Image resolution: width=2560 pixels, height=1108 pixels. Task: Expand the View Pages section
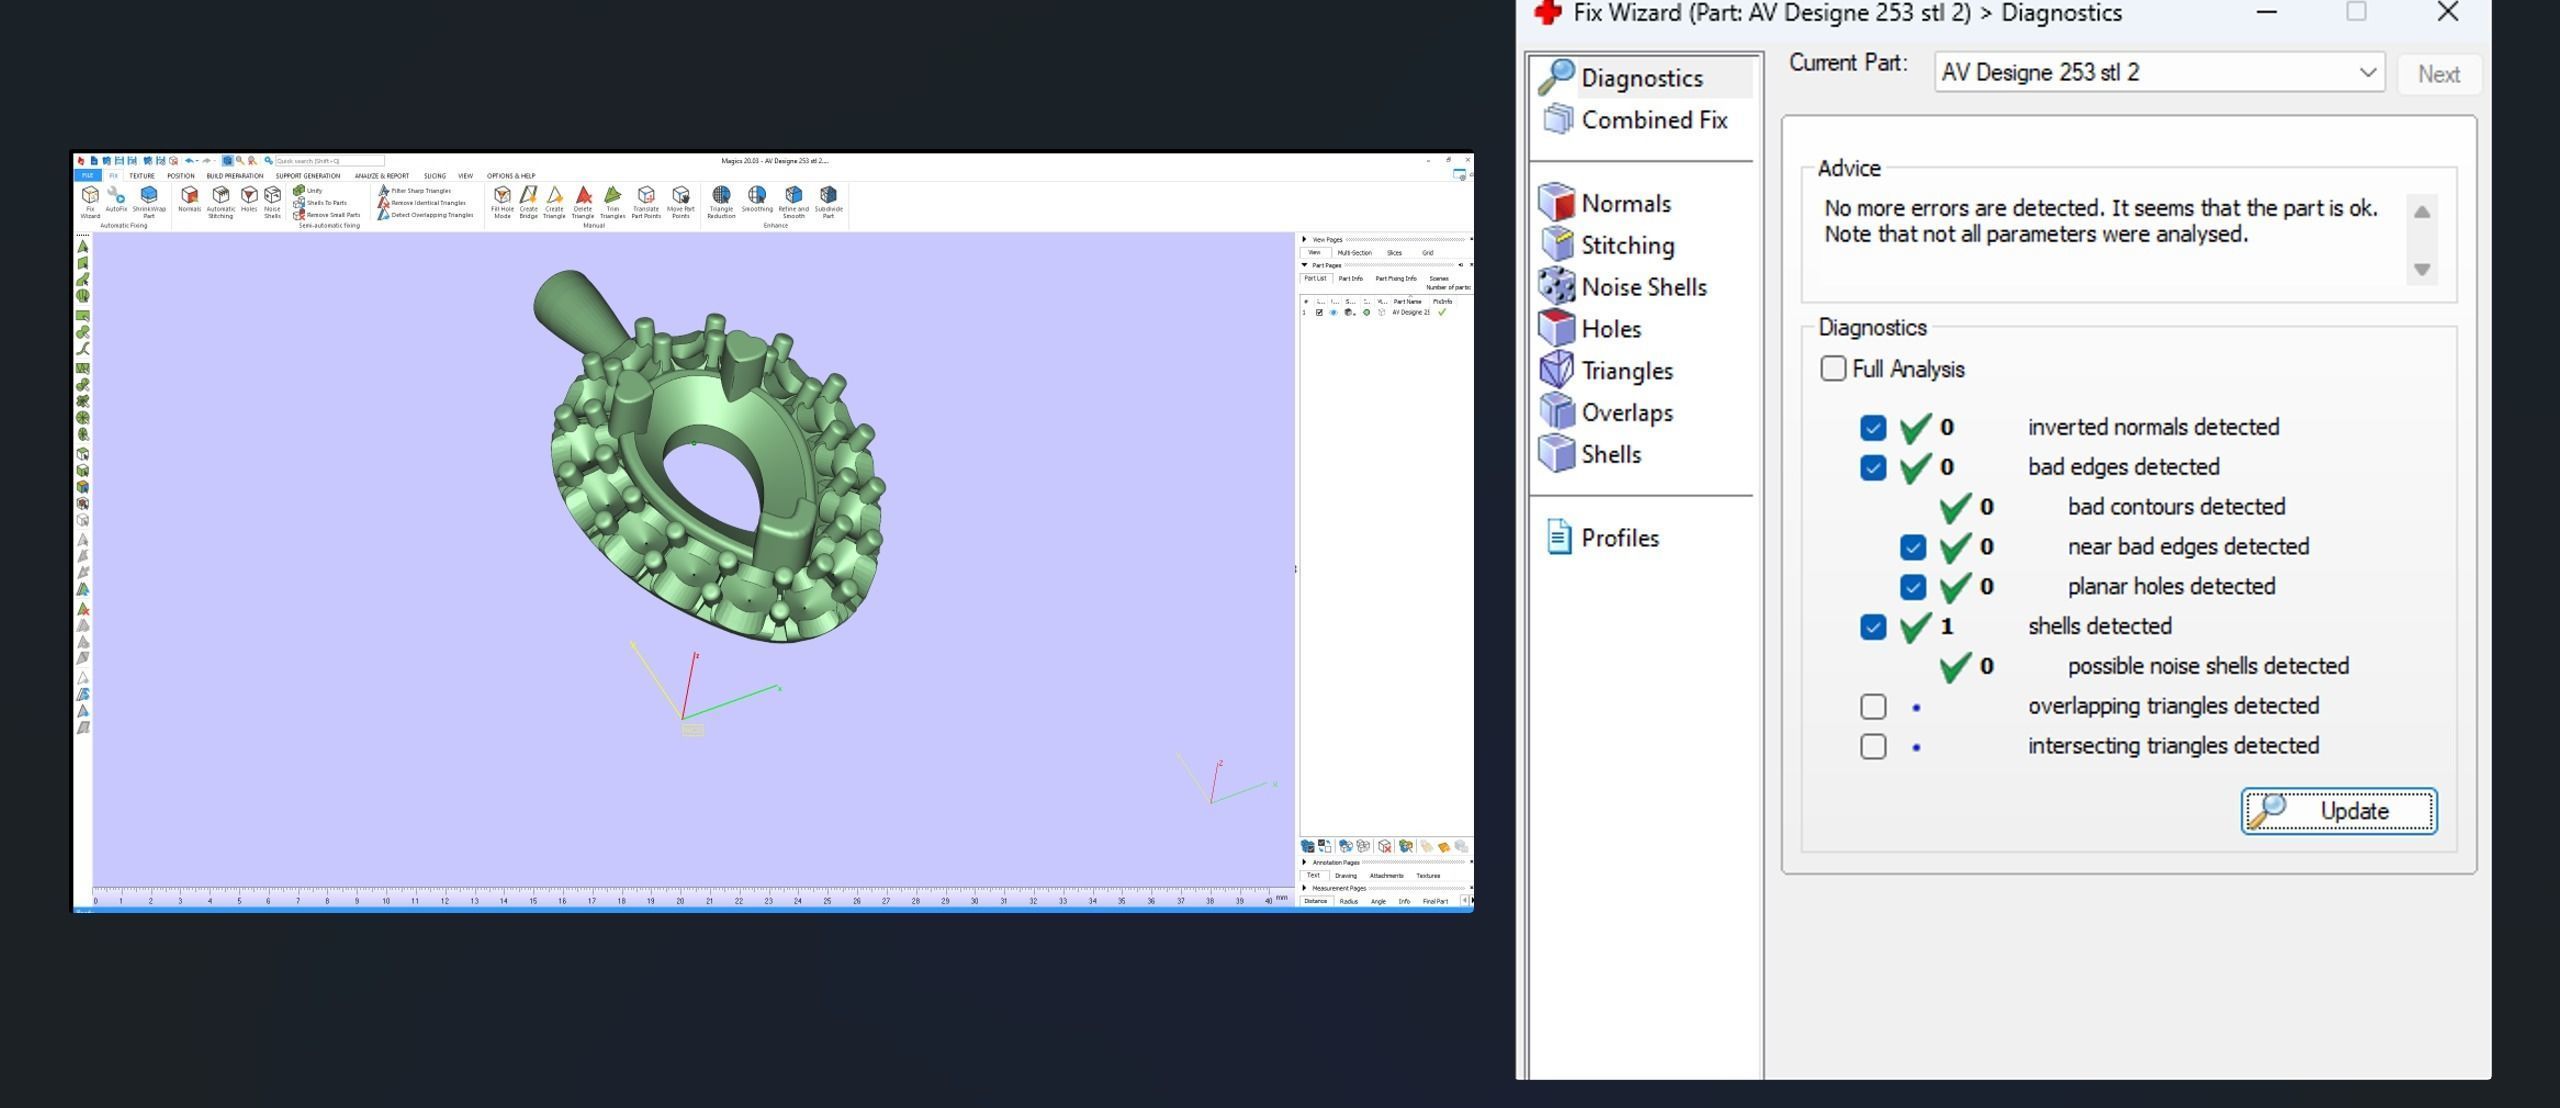click(1305, 240)
